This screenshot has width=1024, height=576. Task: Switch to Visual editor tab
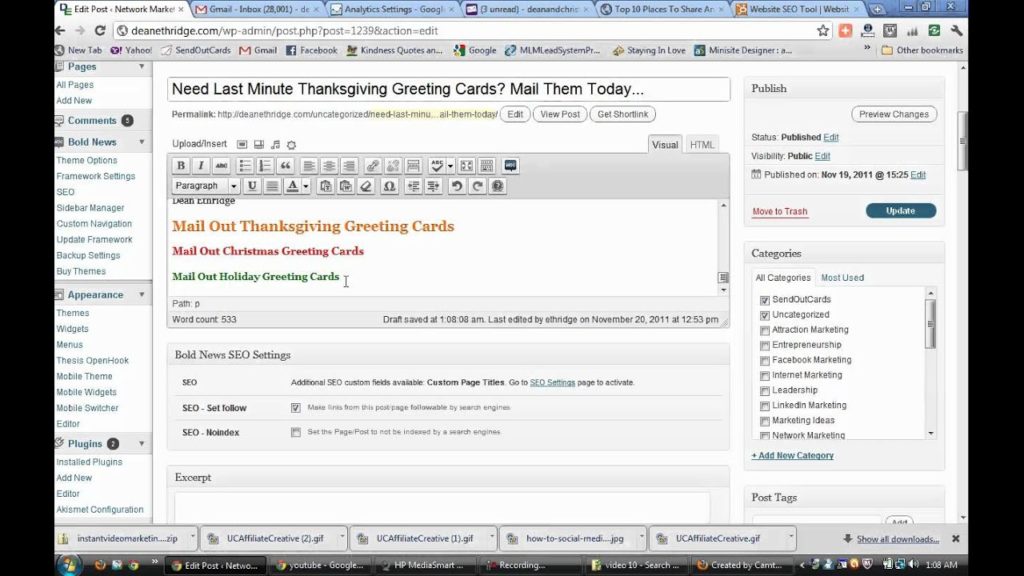(665, 145)
